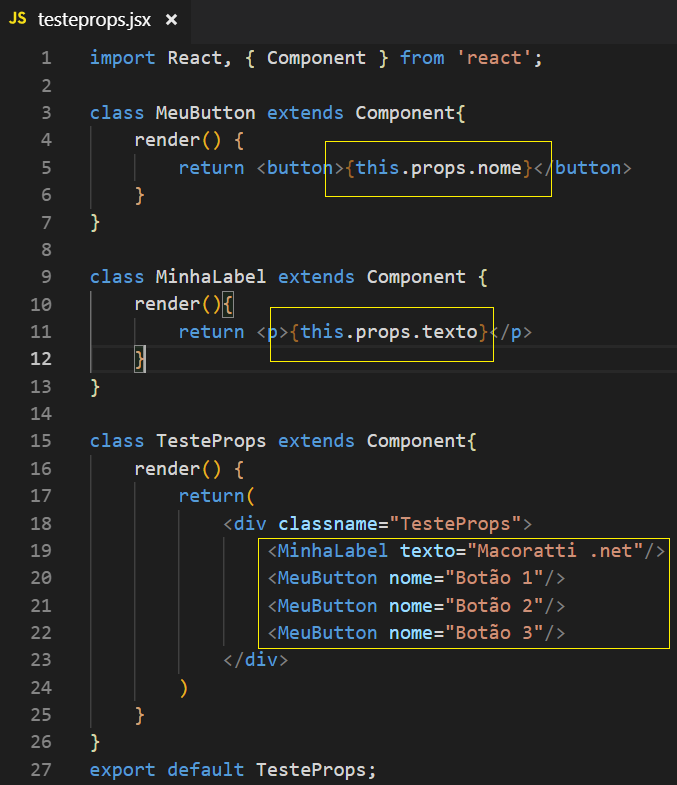This screenshot has height=785, width=677.
Task: Click 'export default TesteProps;' statement
Action: point(233,769)
